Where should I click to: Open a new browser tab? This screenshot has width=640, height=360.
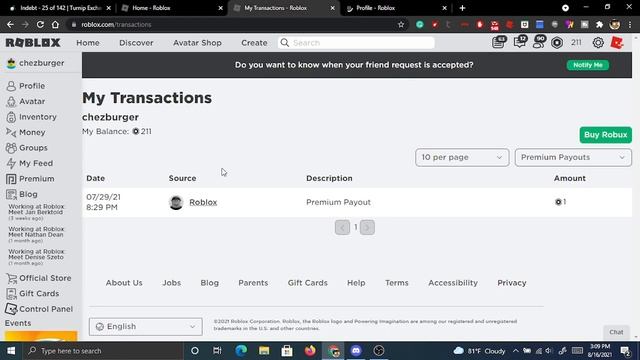[x=462, y=8]
